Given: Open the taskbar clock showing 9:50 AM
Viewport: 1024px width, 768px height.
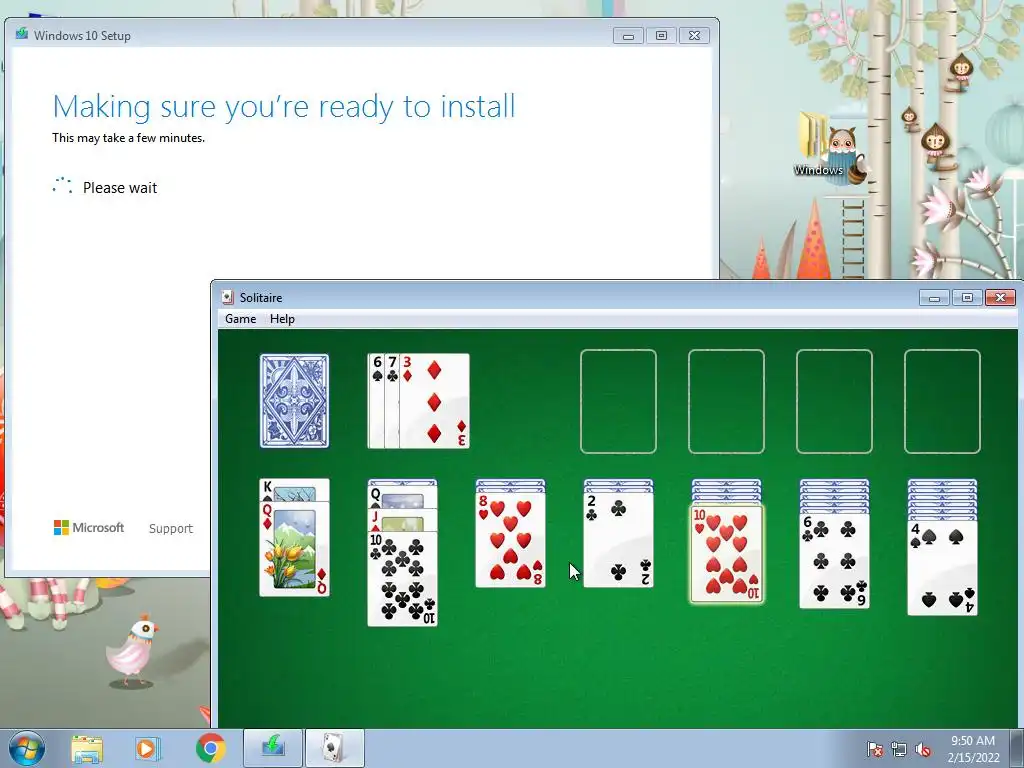Looking at the screenshot, I should [x=973, y=749].
